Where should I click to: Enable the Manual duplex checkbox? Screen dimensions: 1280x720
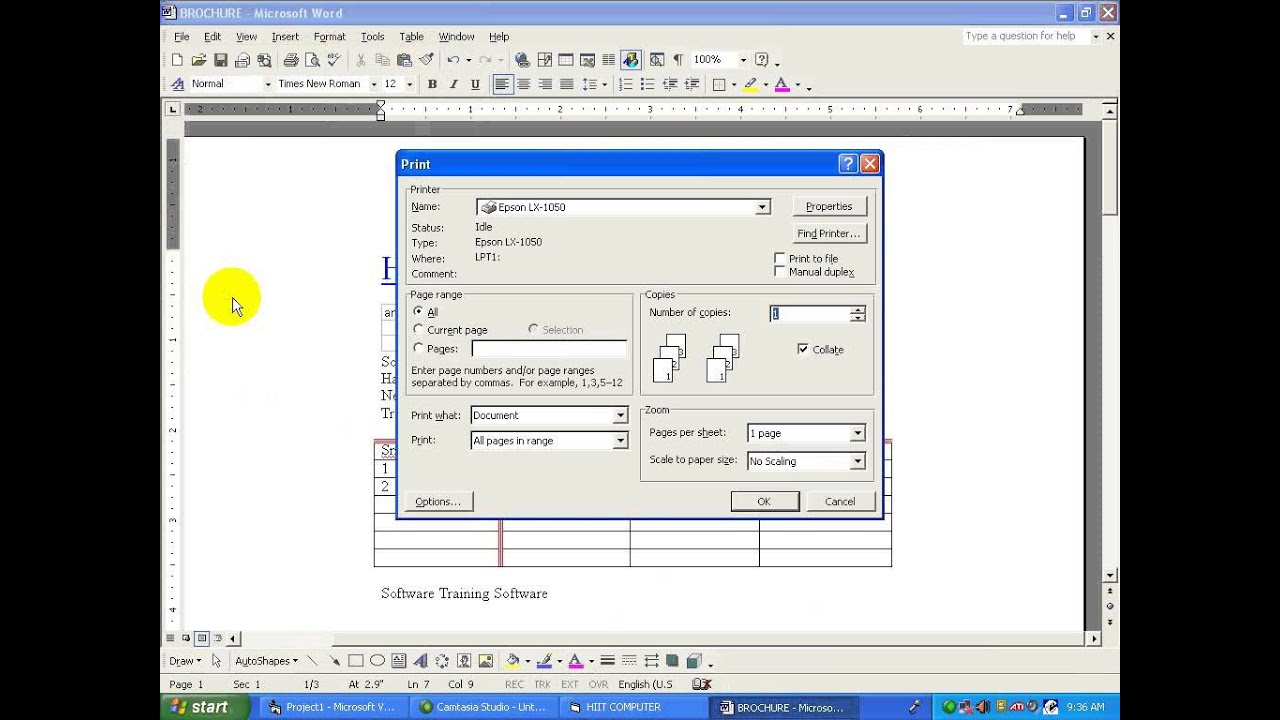[780, 271]
